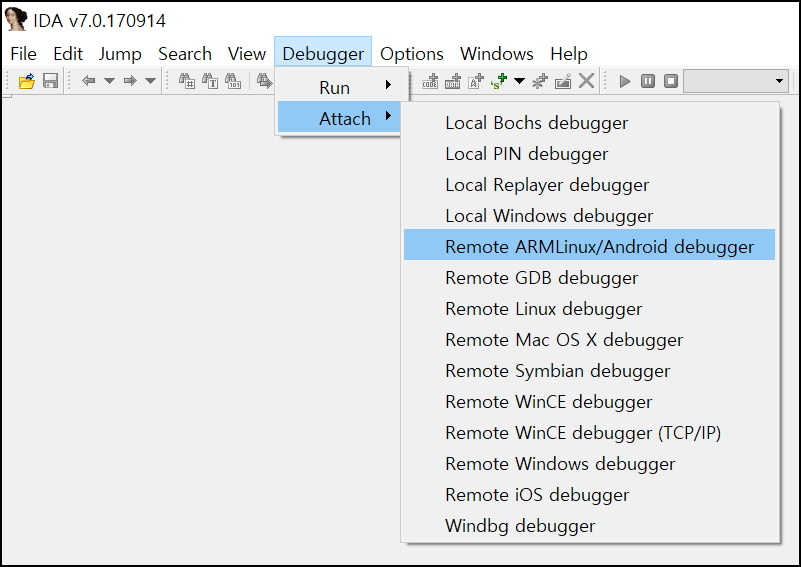Viewport: 801px width, 567px height.
Task: Open the Search menu
Action: tap(185, 54)
